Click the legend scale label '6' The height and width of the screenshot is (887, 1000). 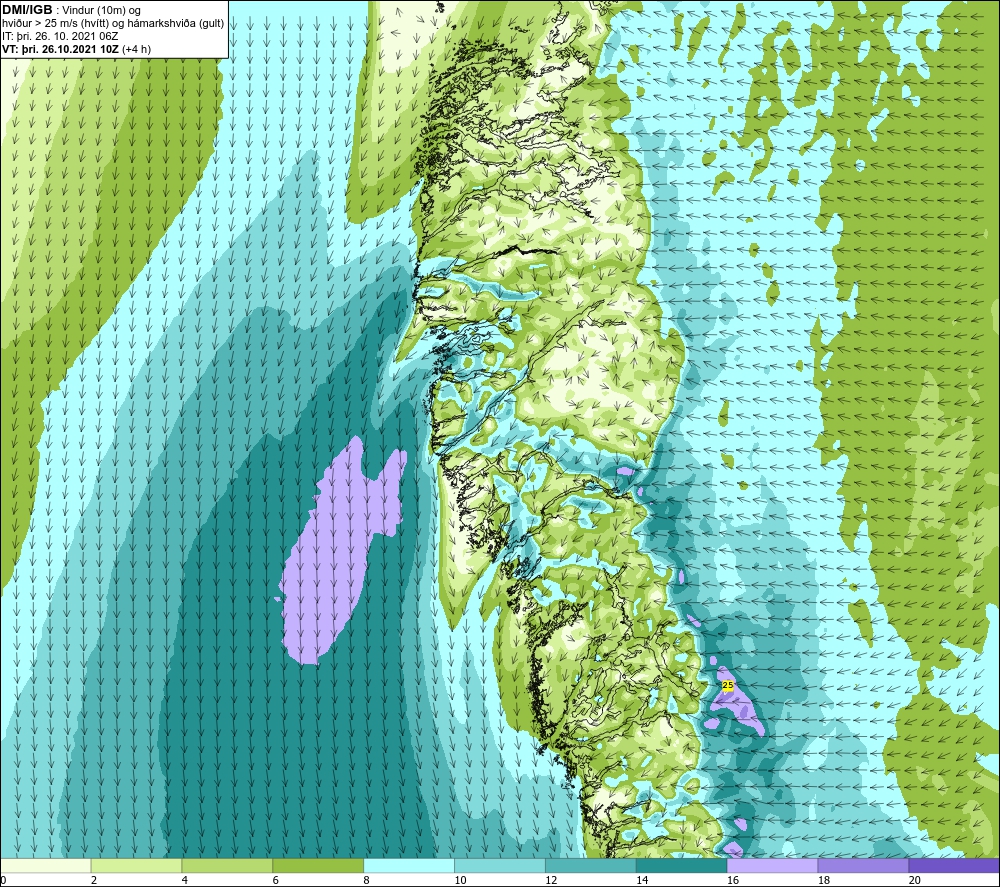click(x=275, y=880)
